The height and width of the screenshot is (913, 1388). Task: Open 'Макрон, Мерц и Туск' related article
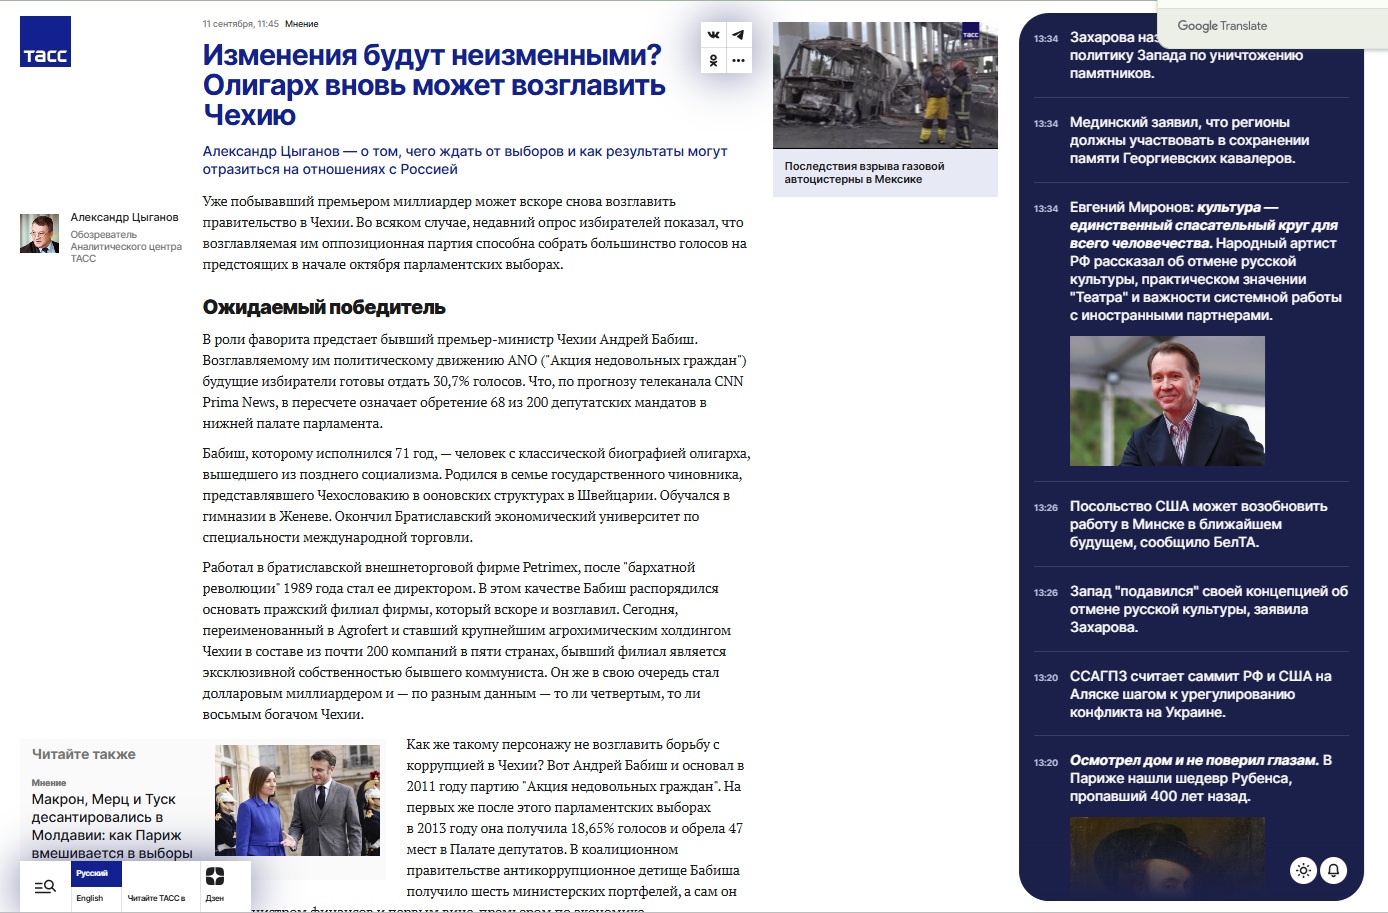tap(112, 826)
